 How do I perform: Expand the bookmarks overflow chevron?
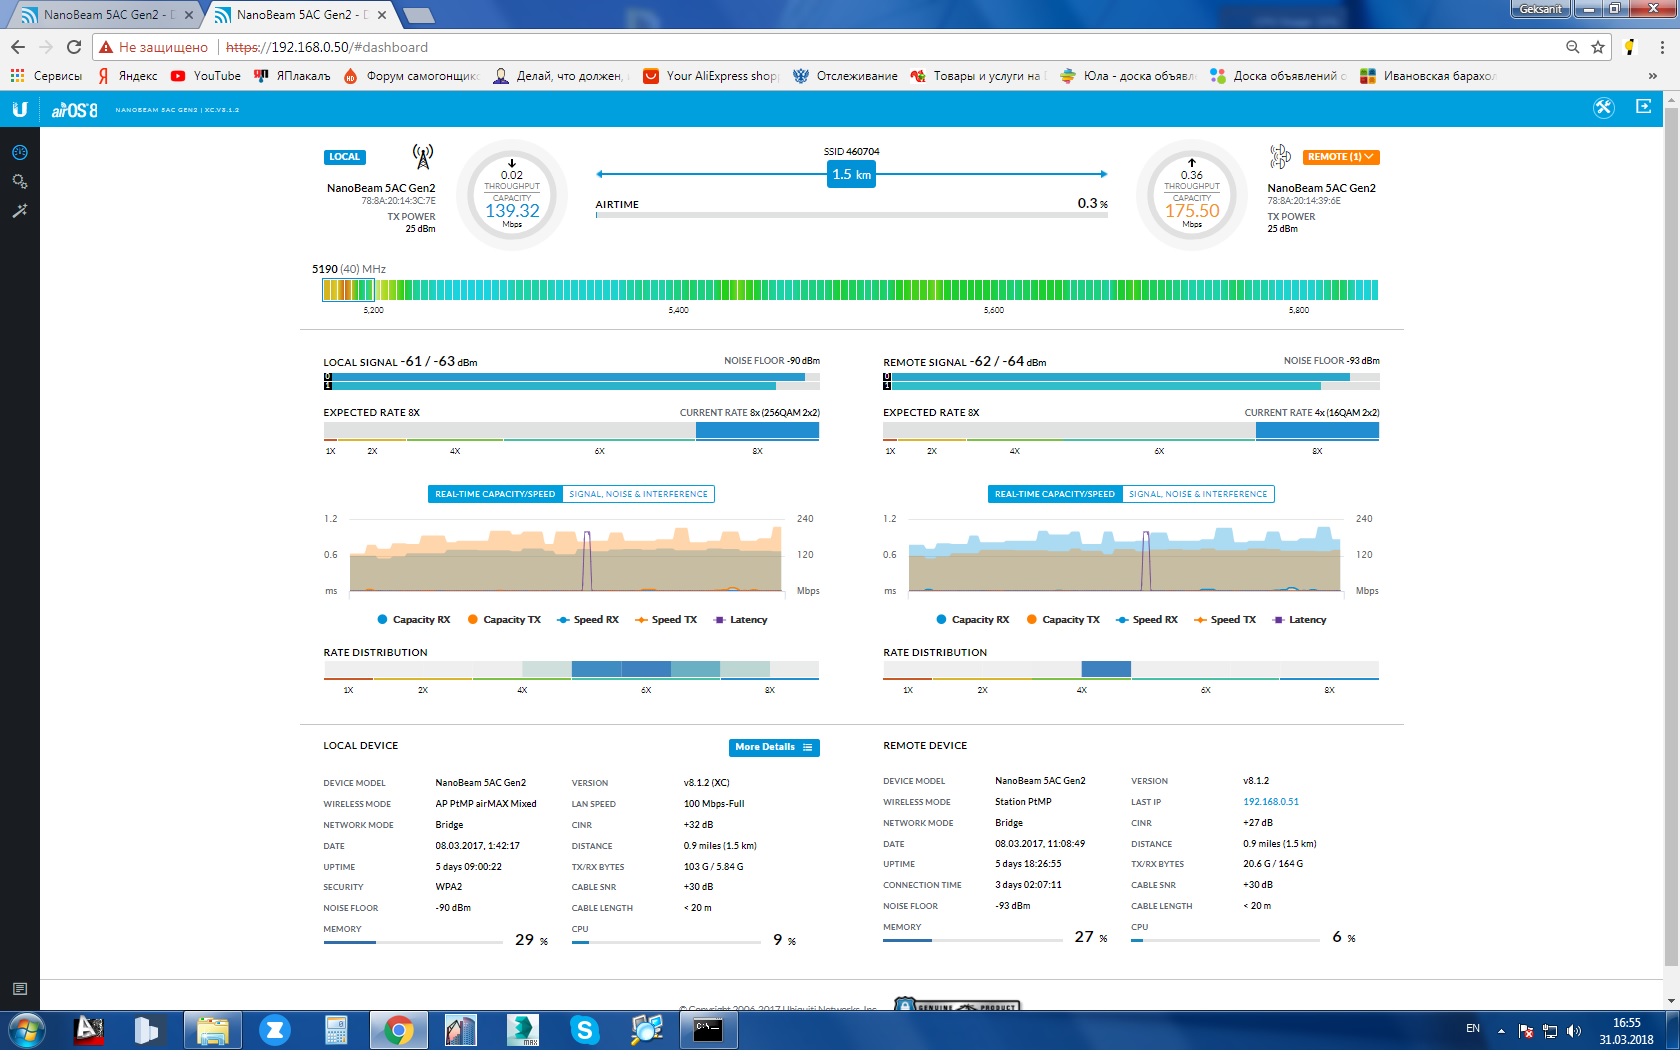[1652, 76]
